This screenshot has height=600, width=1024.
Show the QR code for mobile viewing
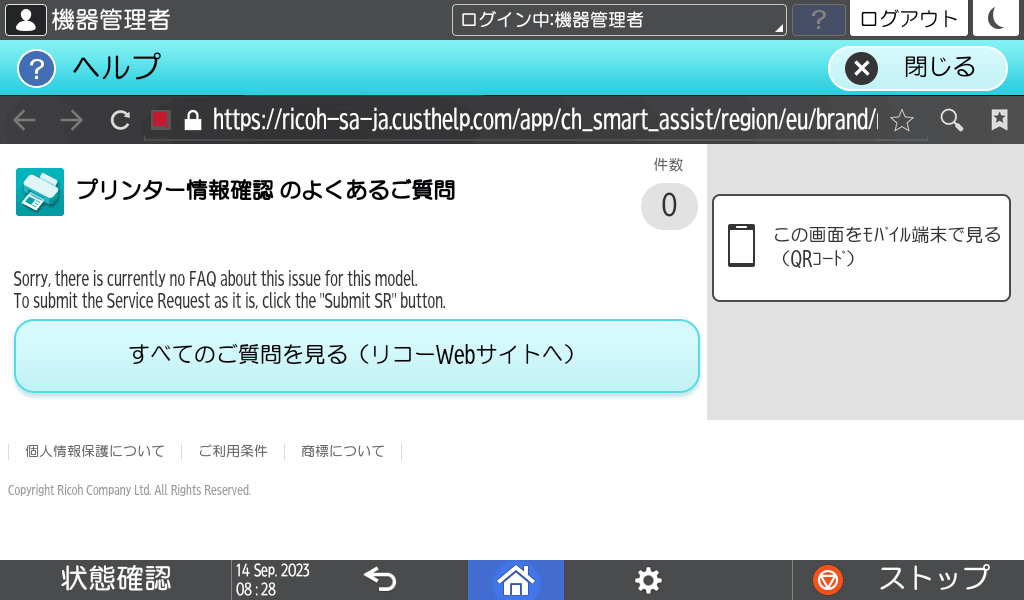coord(860,246)
